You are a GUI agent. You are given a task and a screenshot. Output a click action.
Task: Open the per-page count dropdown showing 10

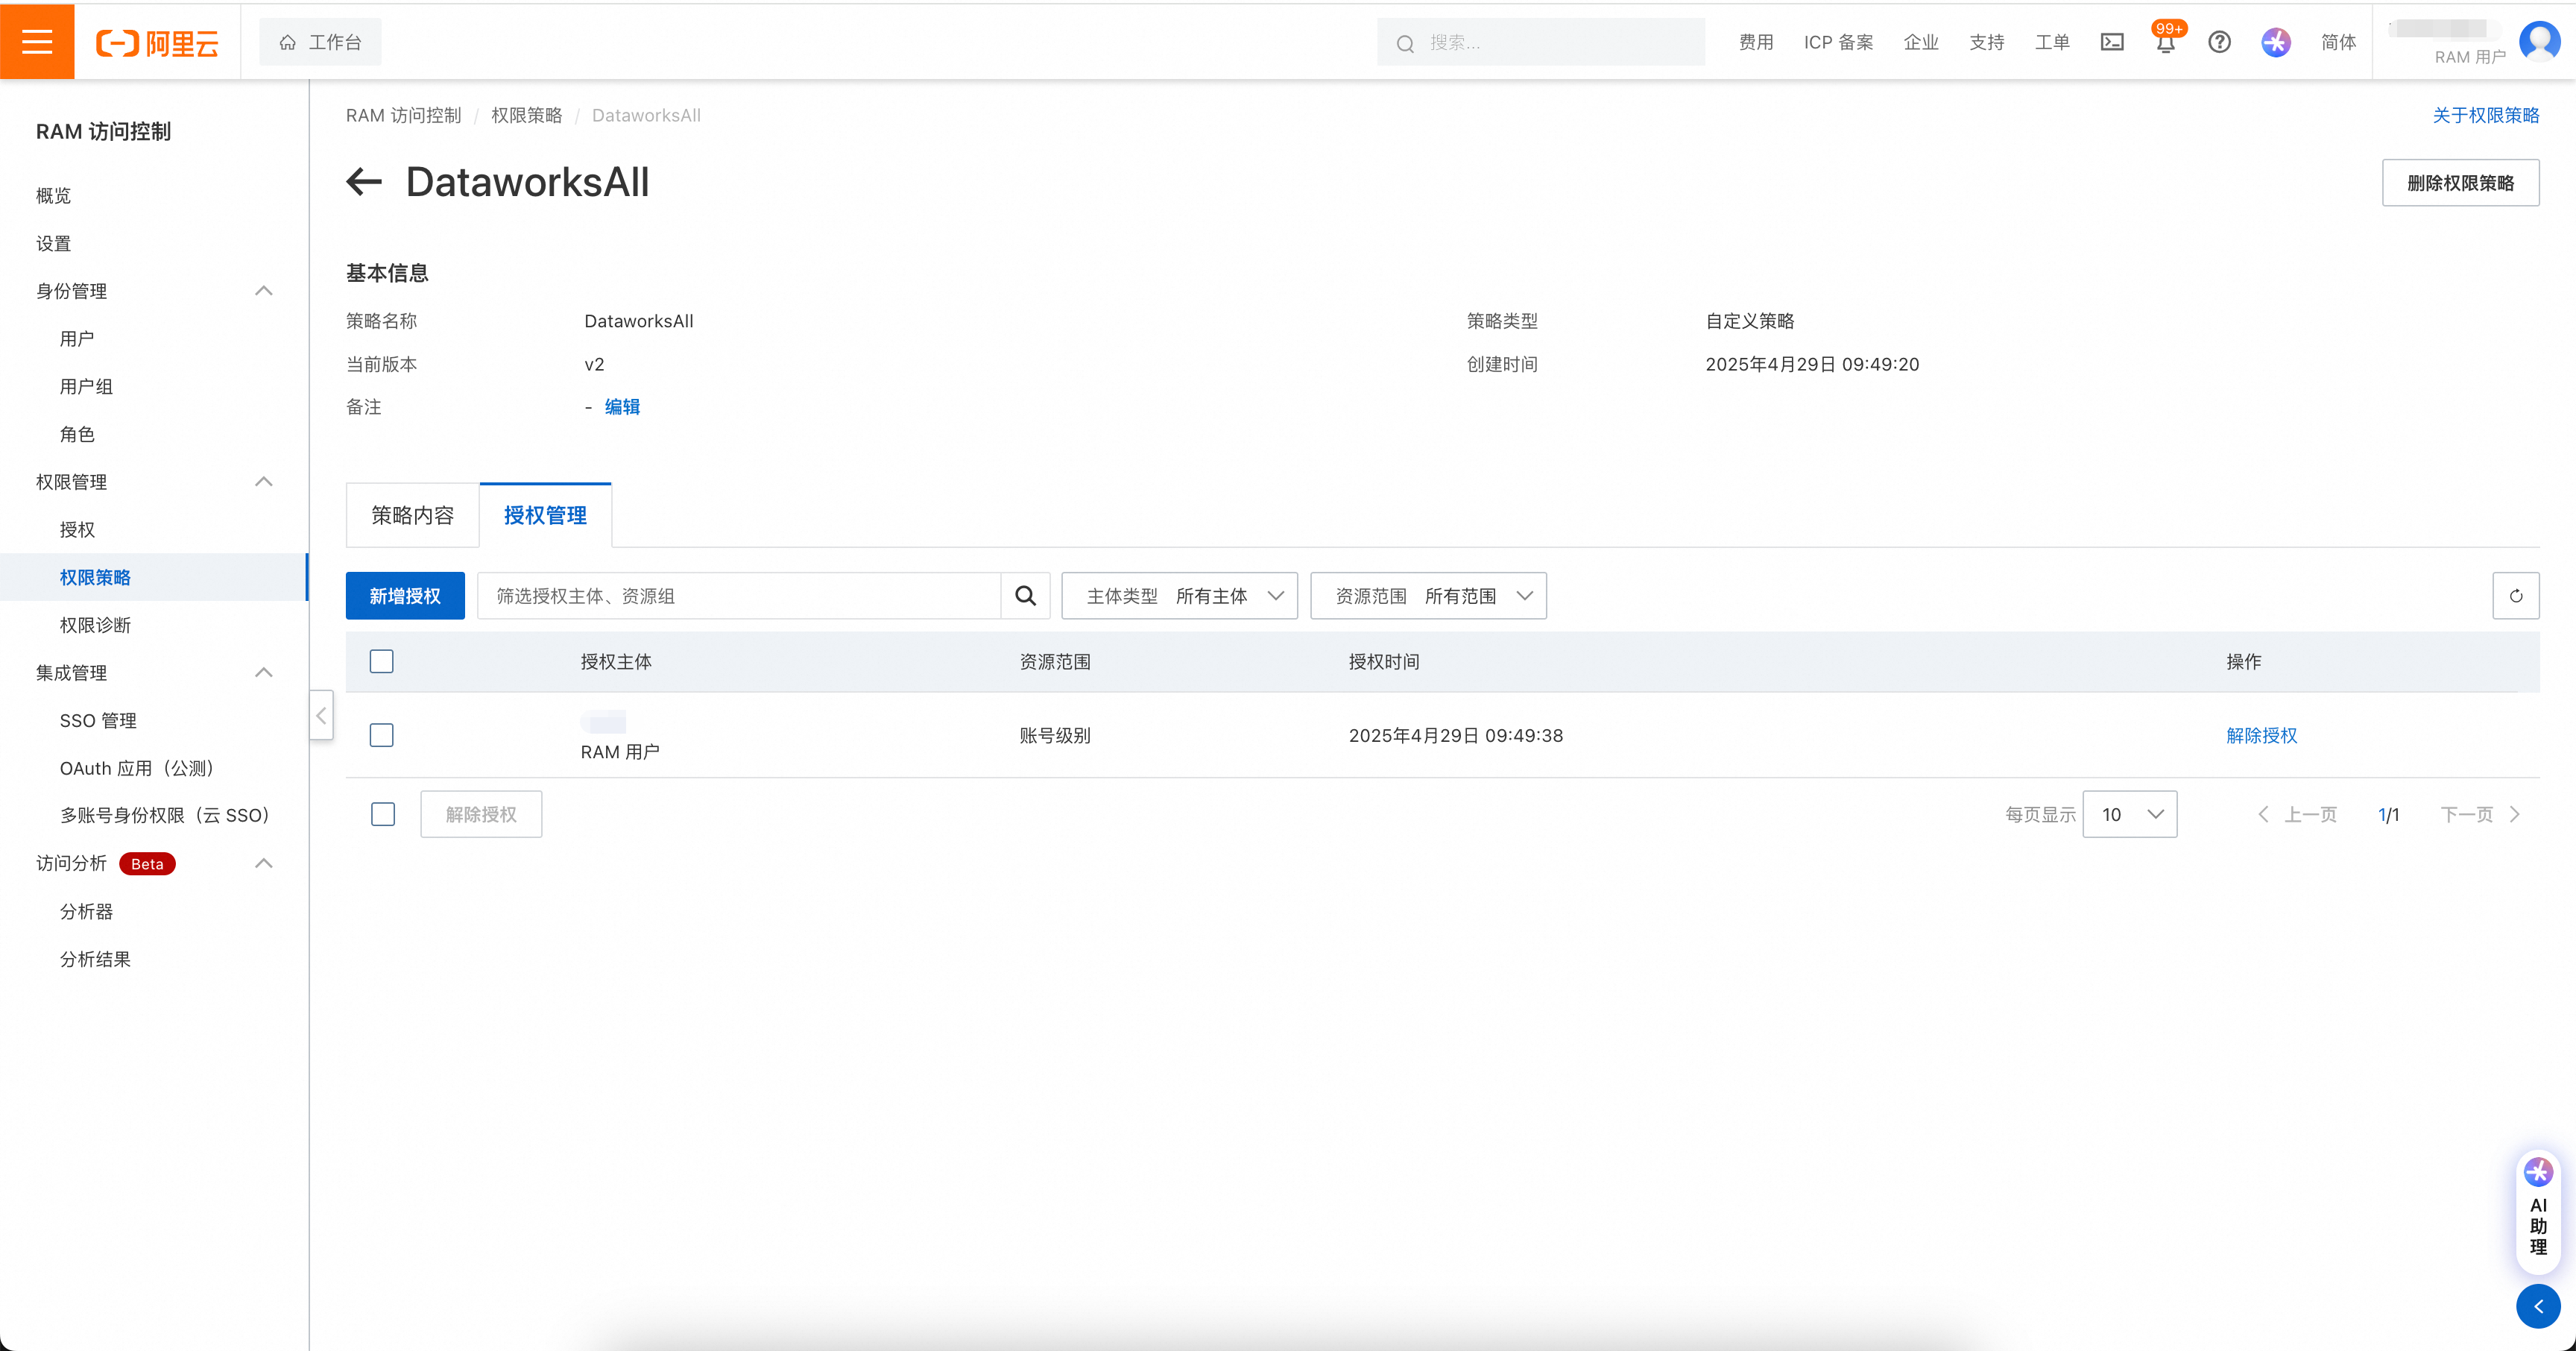point(2130,815)
